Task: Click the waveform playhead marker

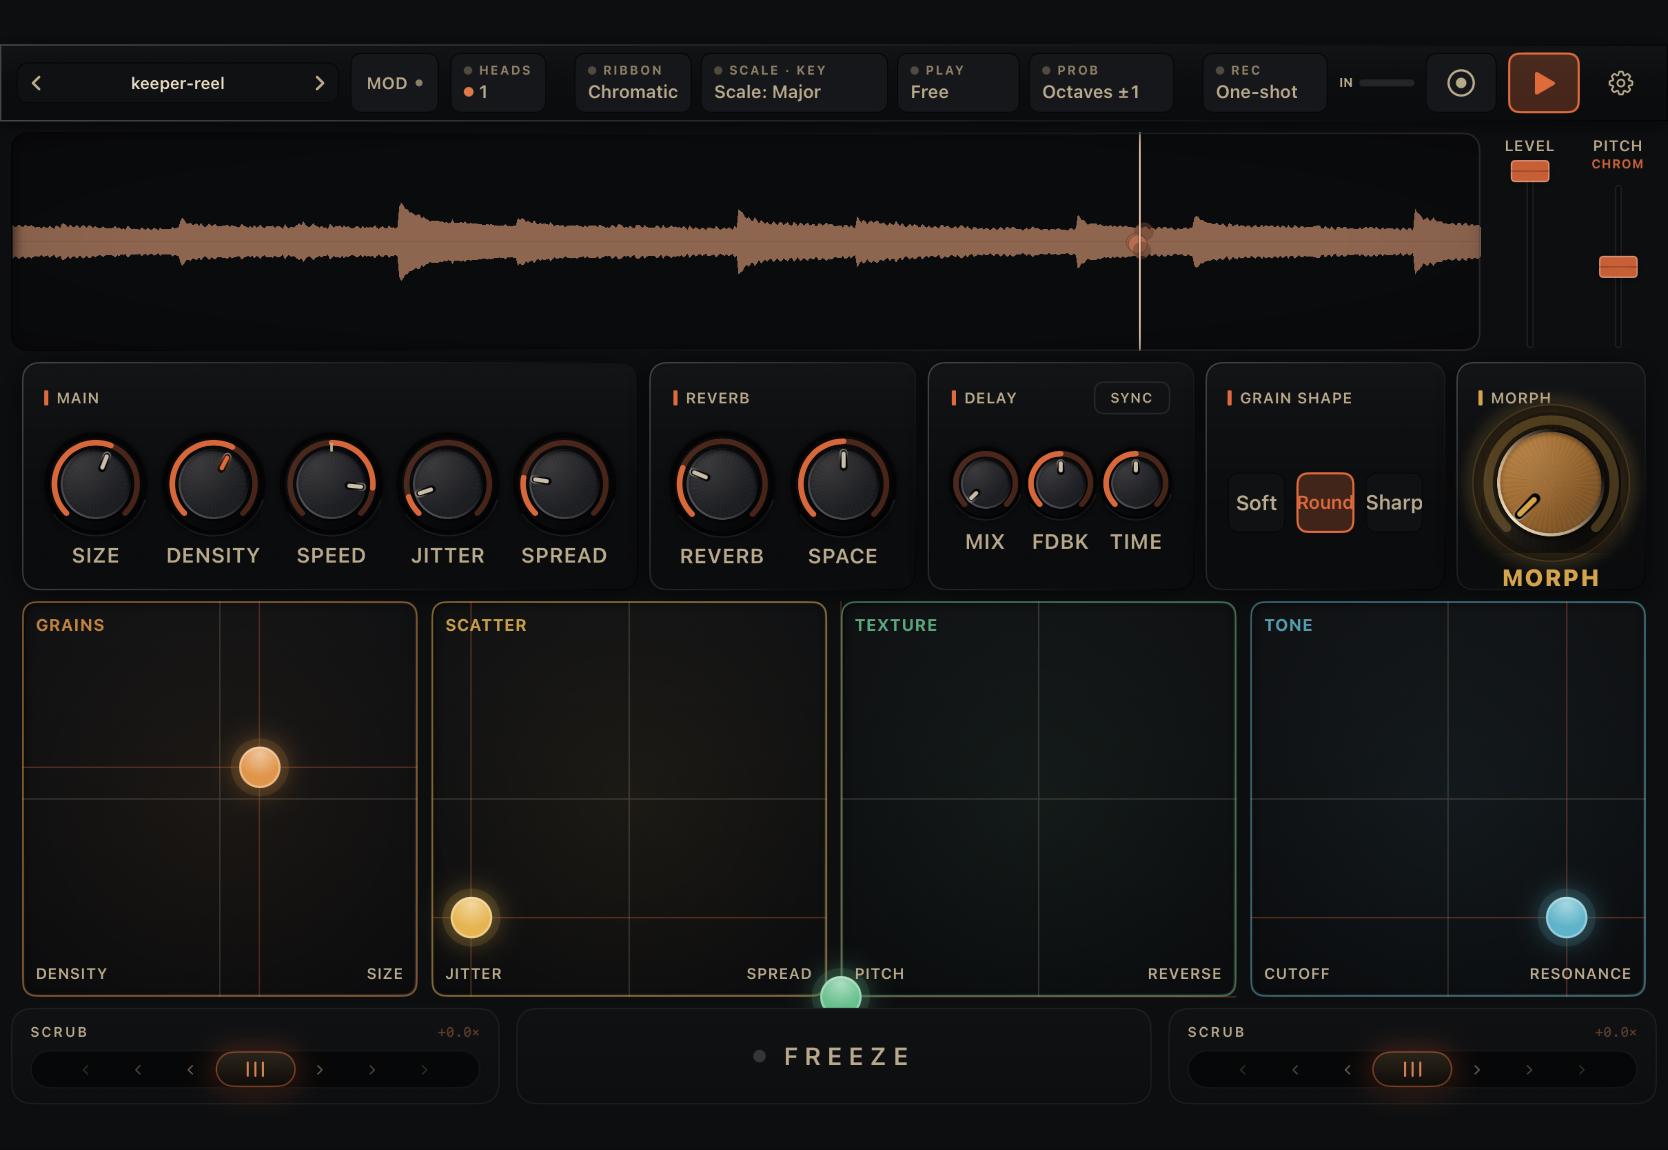Action: [x=1140, y=242]
